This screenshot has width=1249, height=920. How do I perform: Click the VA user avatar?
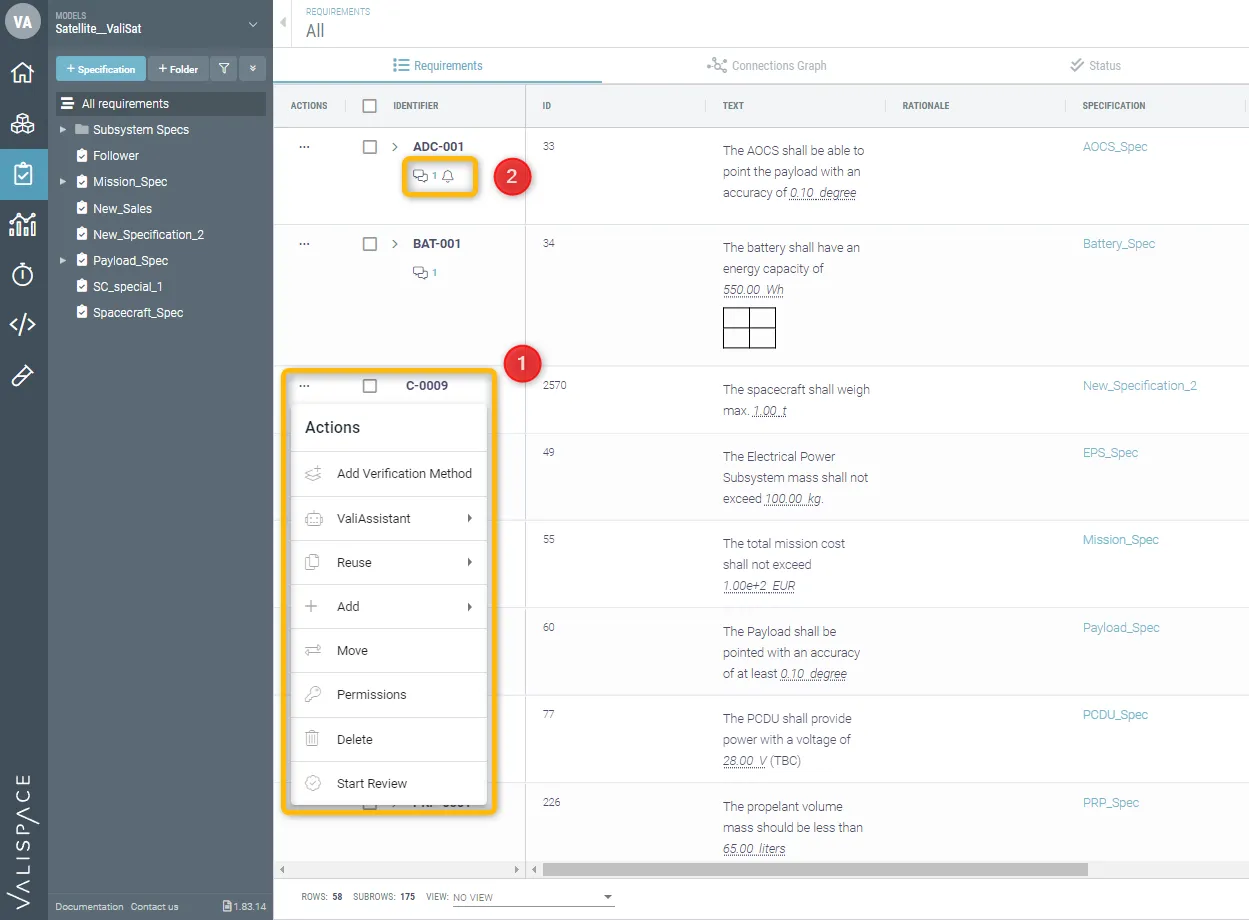coord(23,22)
